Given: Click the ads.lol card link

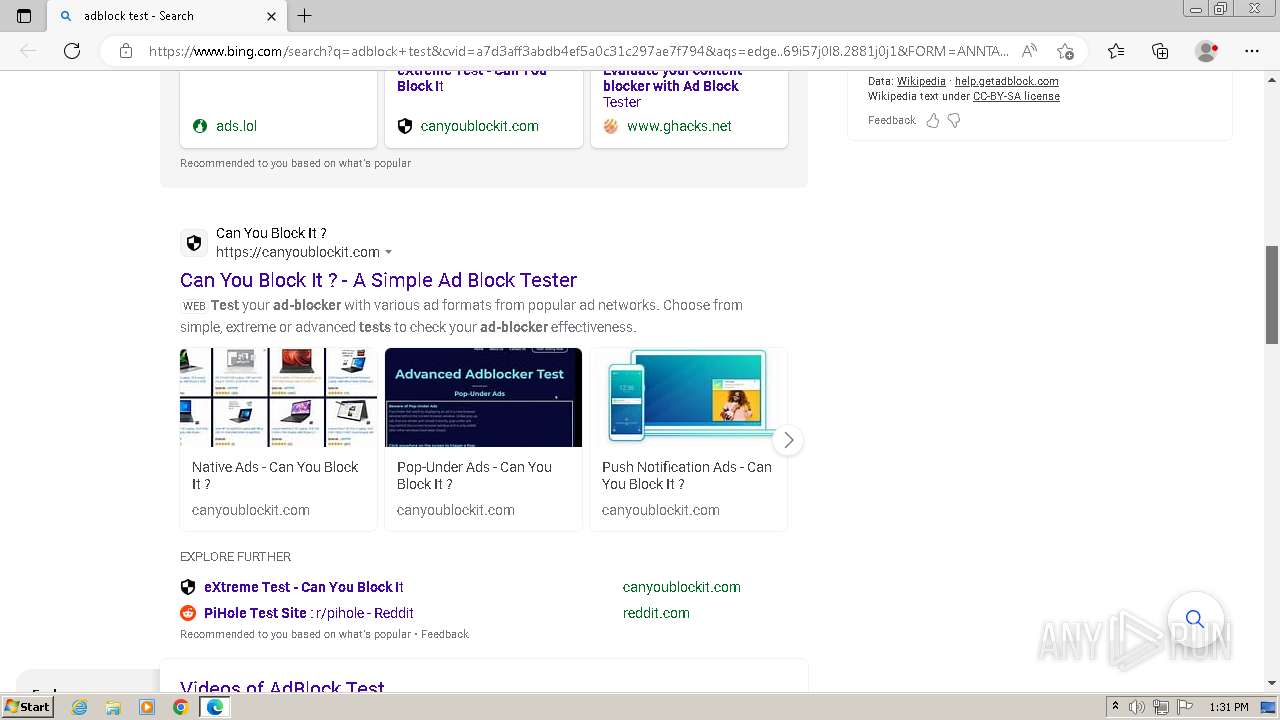Looking at the screenshot, I should point(236,126).
